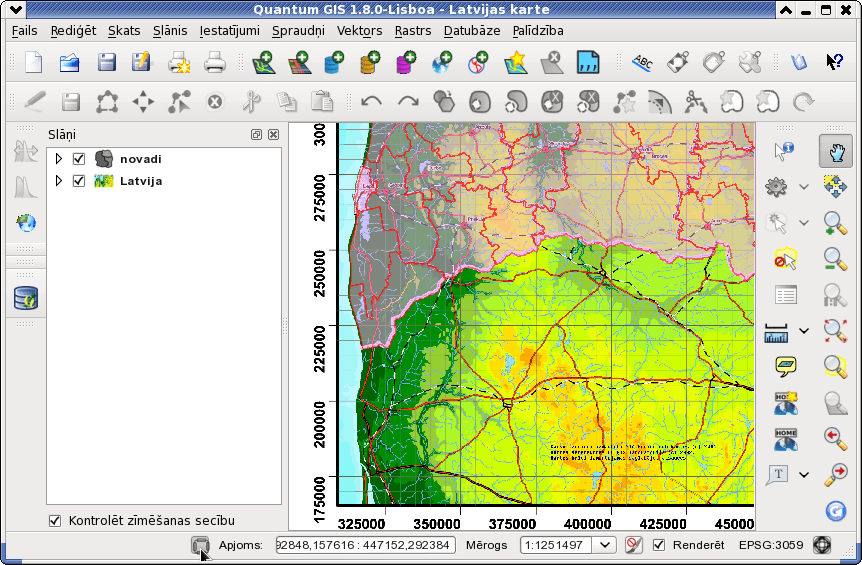
Task: Toggle the Renderēt checkbox
Action: 659,545
